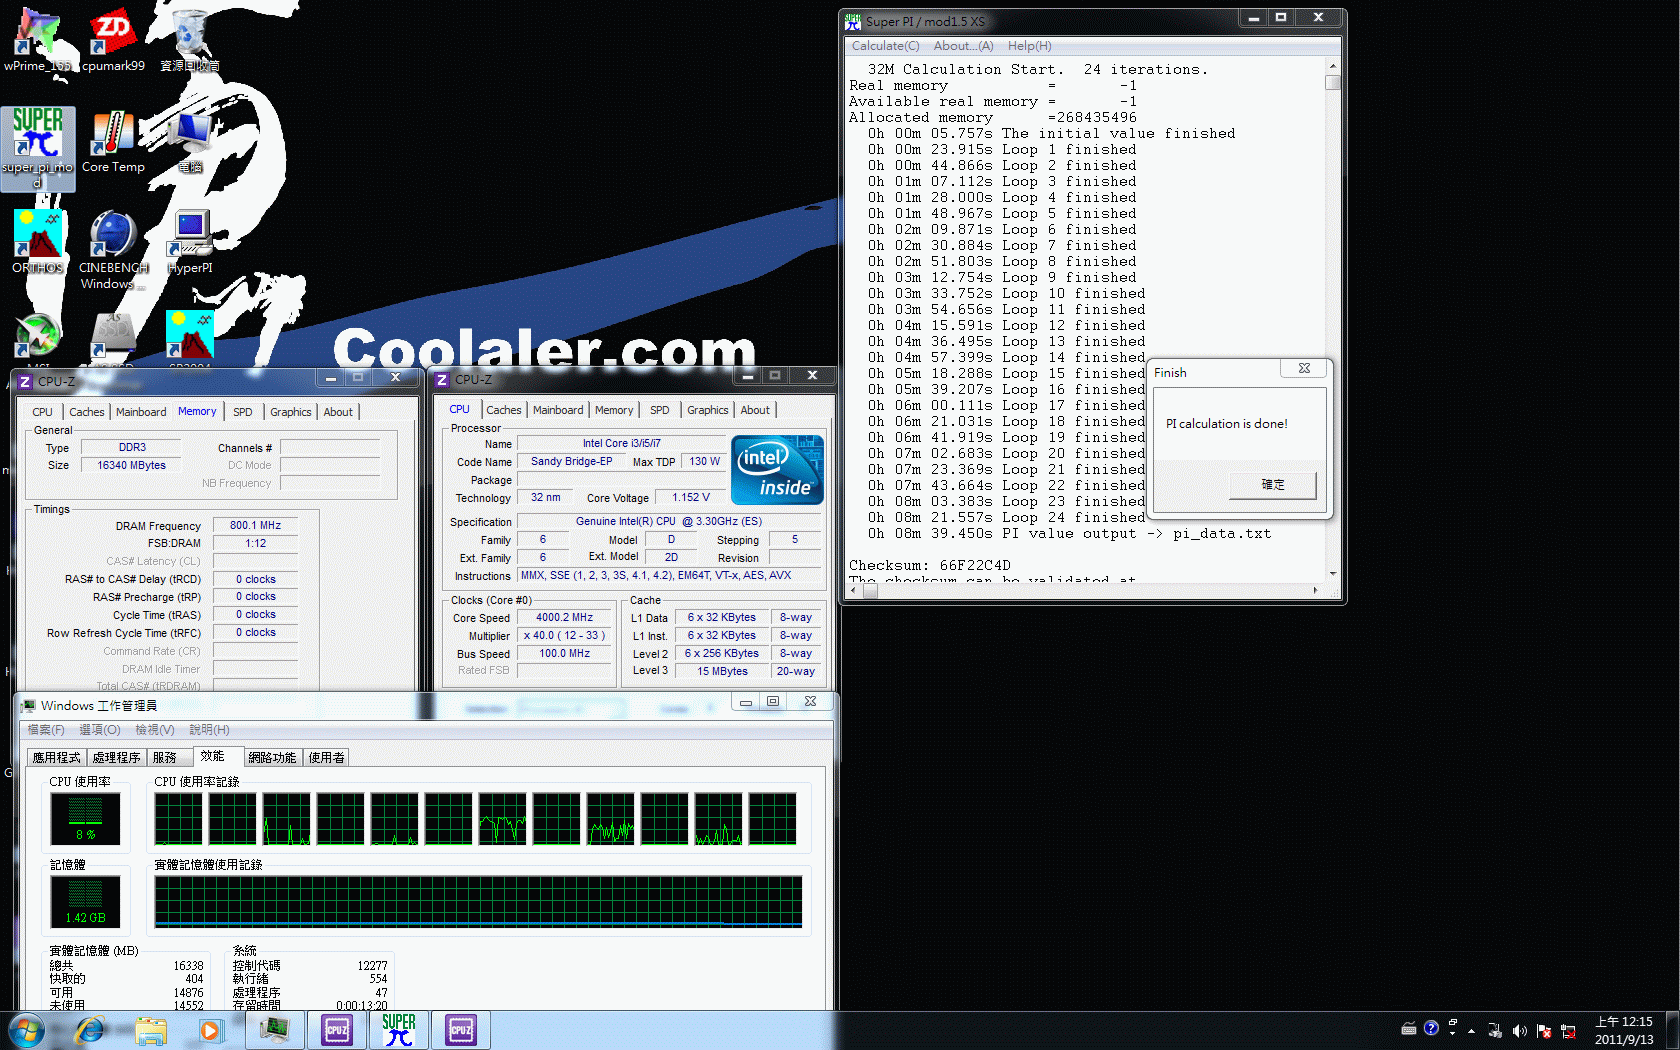Open the wPrime desktop shortcut

38,40
